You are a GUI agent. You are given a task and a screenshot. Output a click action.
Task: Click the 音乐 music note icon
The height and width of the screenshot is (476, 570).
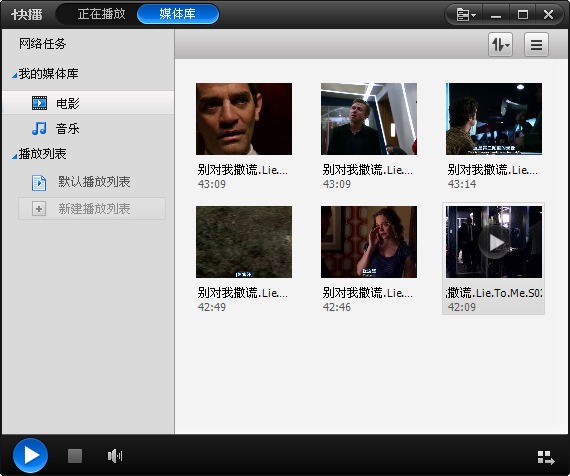click(x=39, y=128)
